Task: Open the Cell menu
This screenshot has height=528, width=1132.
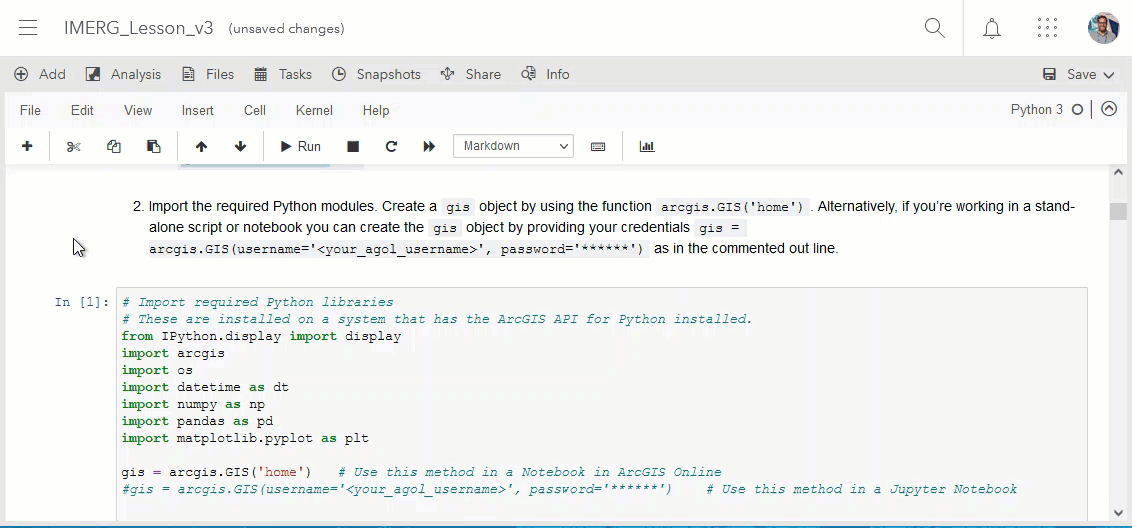Action: pos(254,110)
